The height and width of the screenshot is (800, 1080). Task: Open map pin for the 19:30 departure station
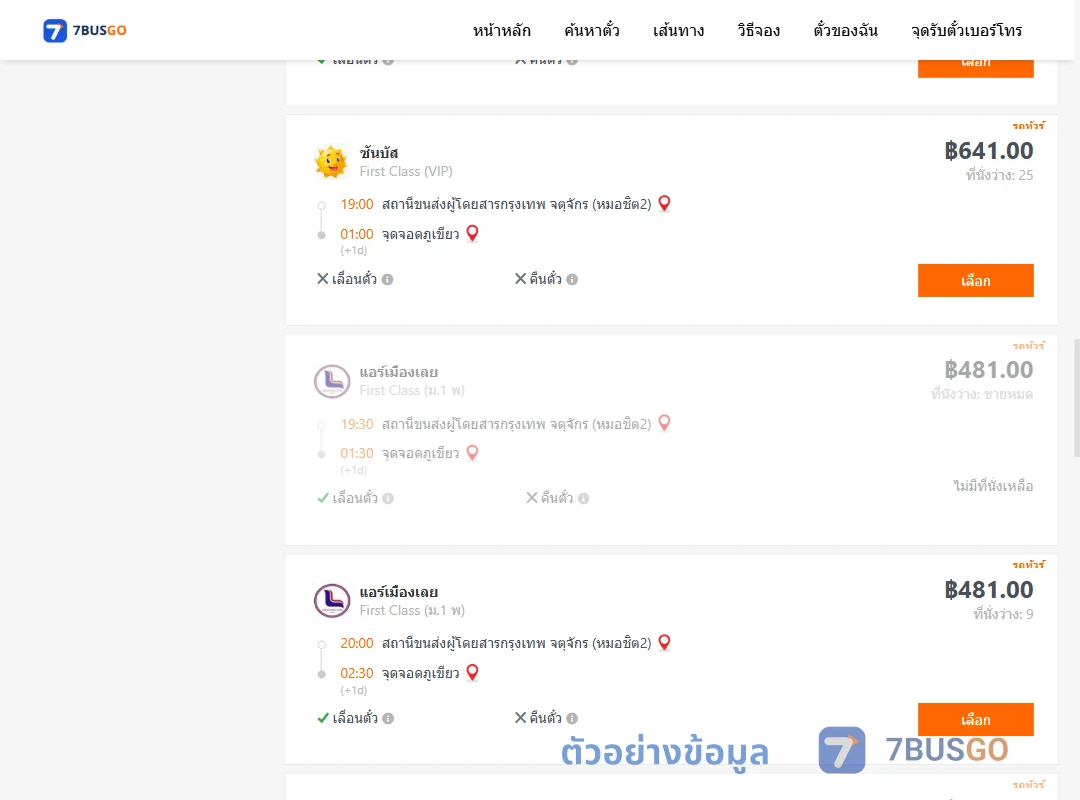[665, 422]
